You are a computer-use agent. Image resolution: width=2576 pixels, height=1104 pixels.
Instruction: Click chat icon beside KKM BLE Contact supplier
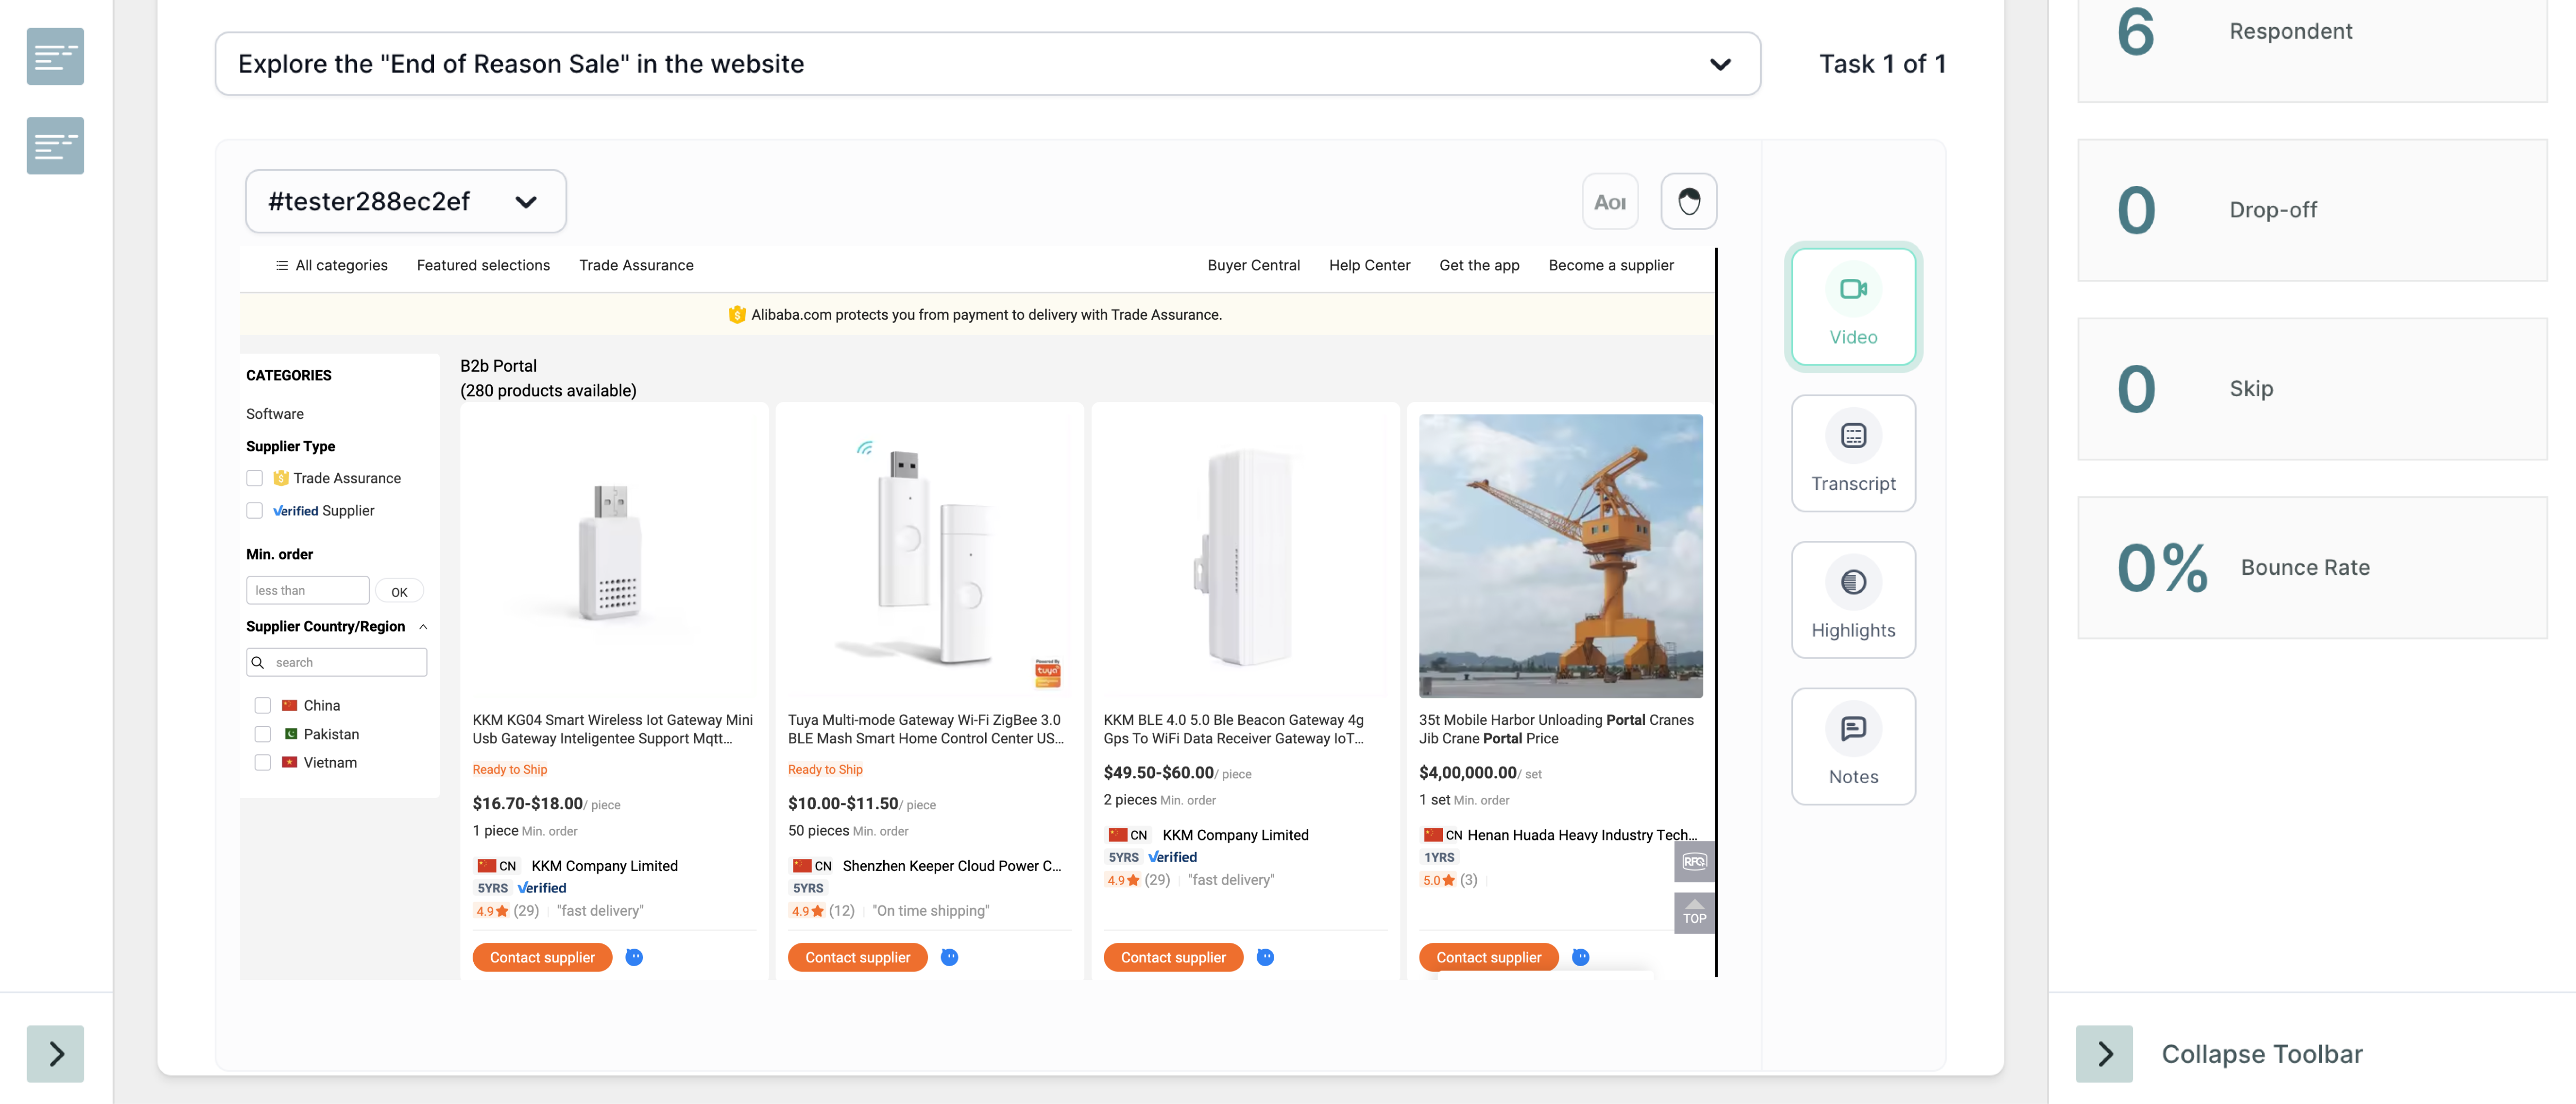click(x=1265, y=958)
